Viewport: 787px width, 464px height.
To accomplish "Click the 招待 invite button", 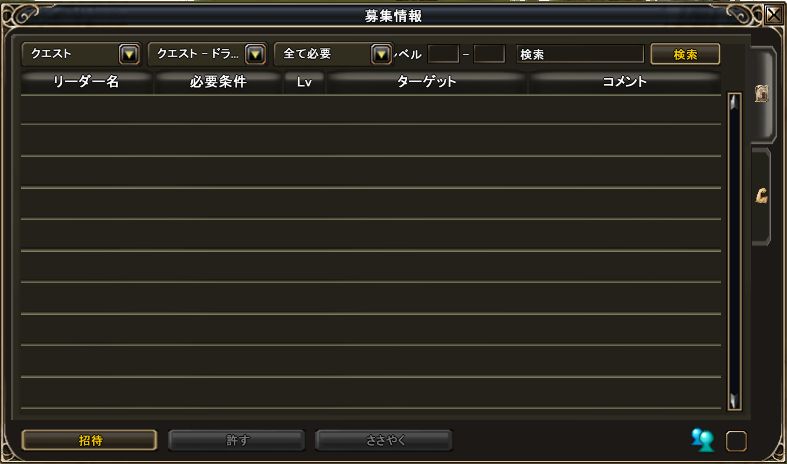I will (90, 440).
